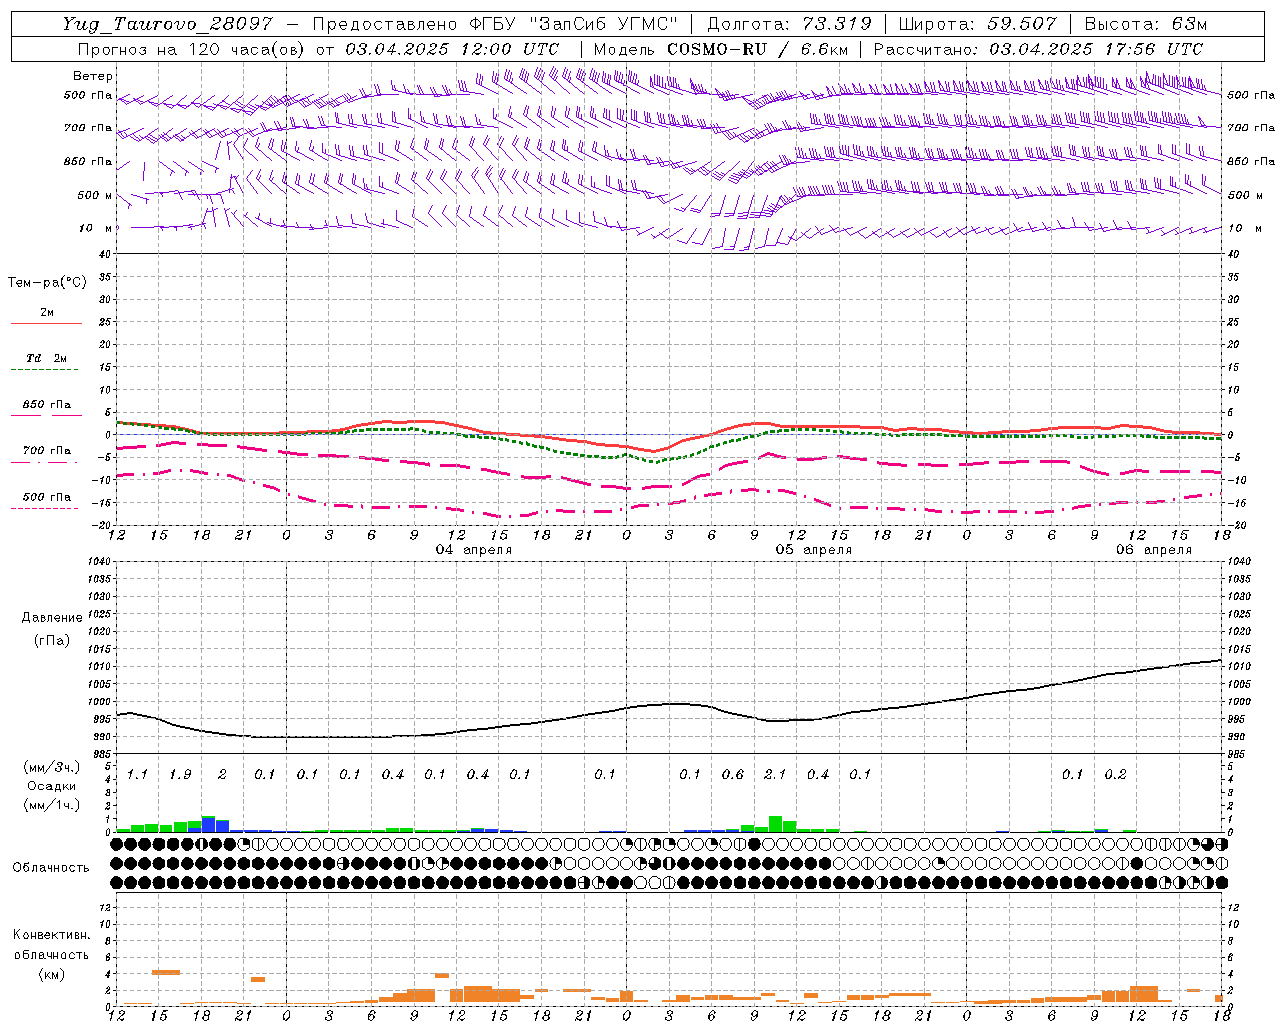
Task: Click the 2.1 three-hour precipitation value
Action: tap(775, 775)
